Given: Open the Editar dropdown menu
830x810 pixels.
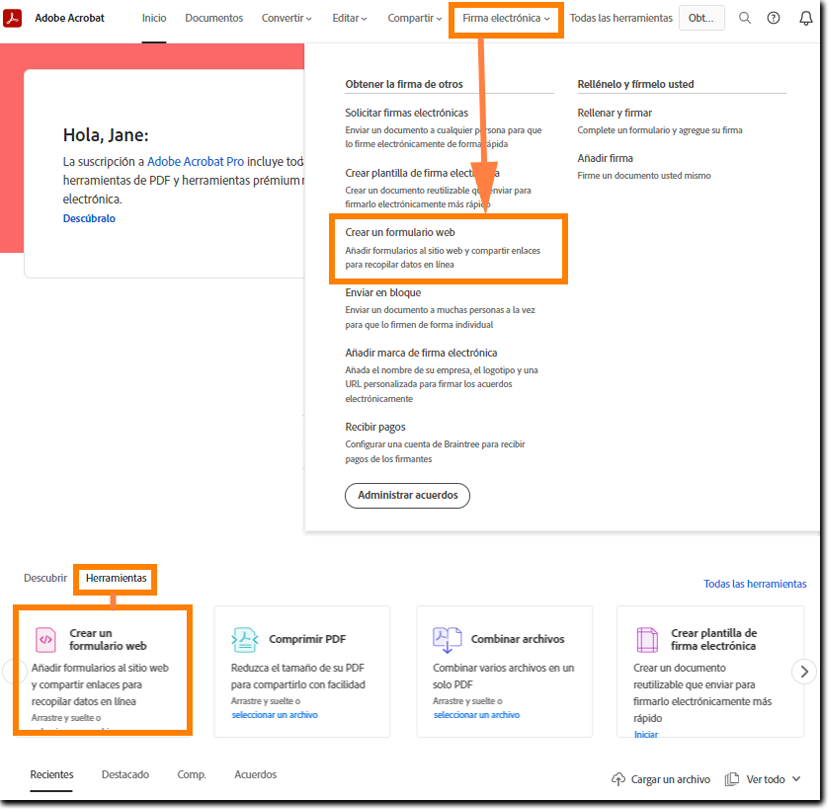Looking at the screenshot, I should tap(348, 17).
